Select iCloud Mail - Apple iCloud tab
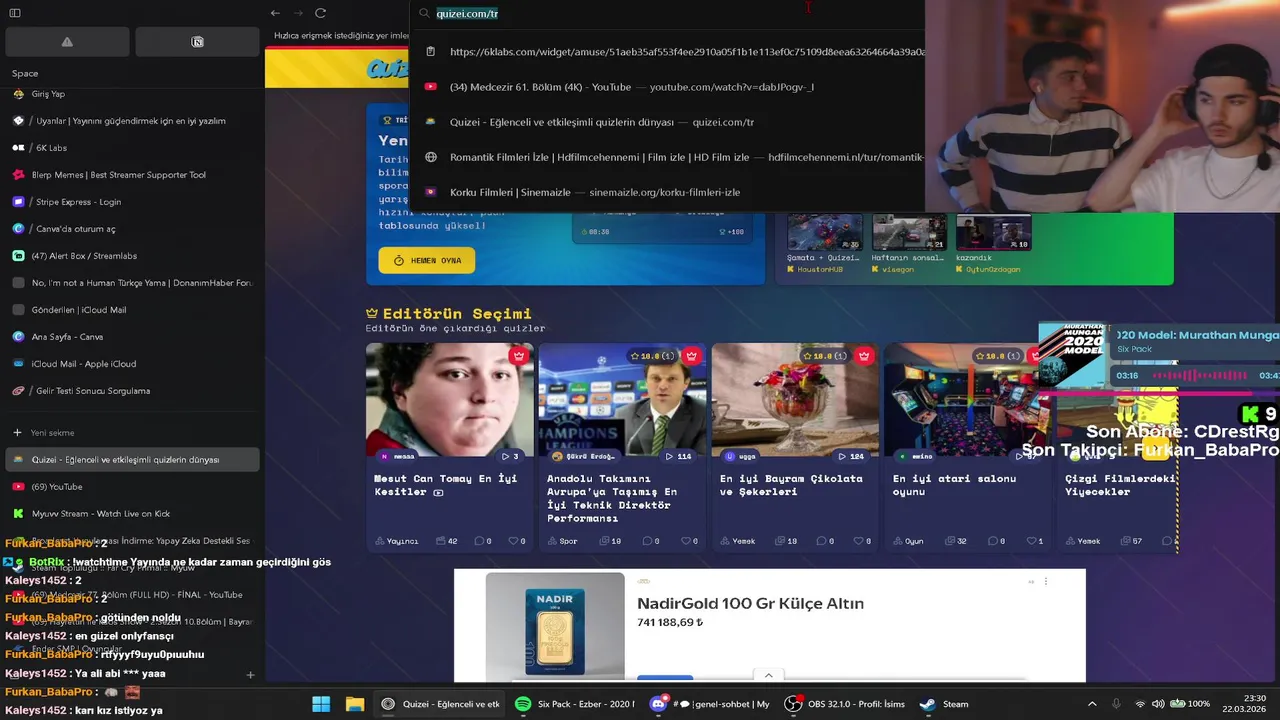Viewport: 1280px width, 720px height. (132, 364)
